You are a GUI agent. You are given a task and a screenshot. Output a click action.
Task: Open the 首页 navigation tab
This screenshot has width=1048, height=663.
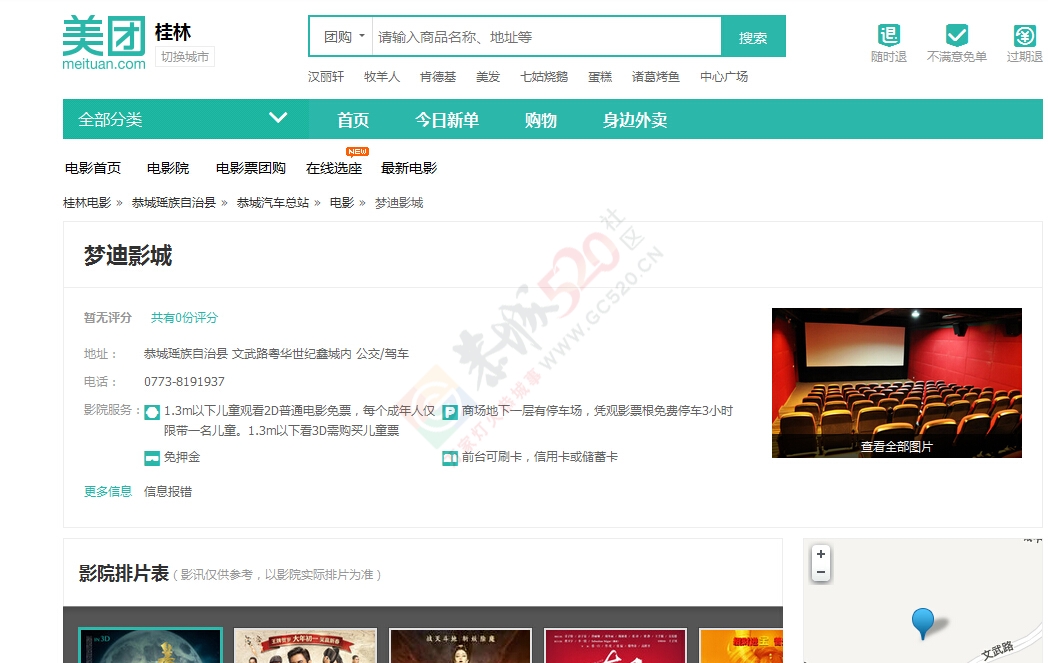[x=353, y=120]
